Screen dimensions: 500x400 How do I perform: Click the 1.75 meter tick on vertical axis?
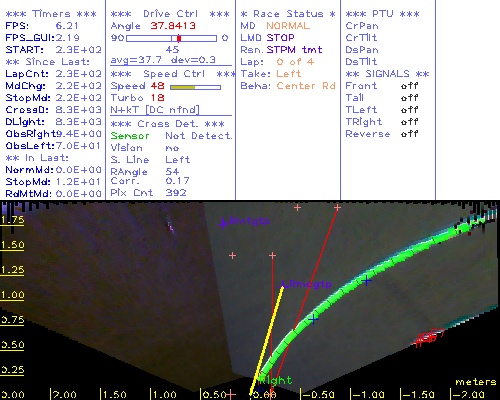pyautogui.click(x=12, y=220)
